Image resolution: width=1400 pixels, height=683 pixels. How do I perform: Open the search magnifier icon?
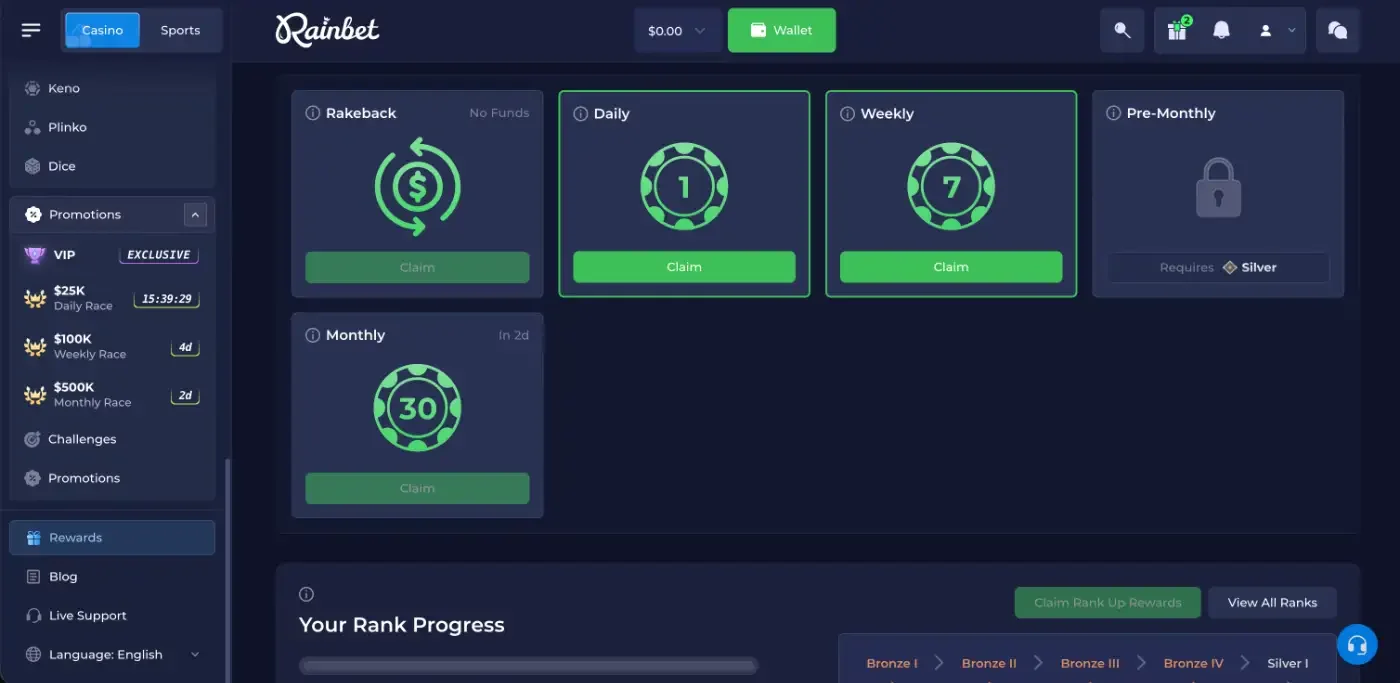1122,30
